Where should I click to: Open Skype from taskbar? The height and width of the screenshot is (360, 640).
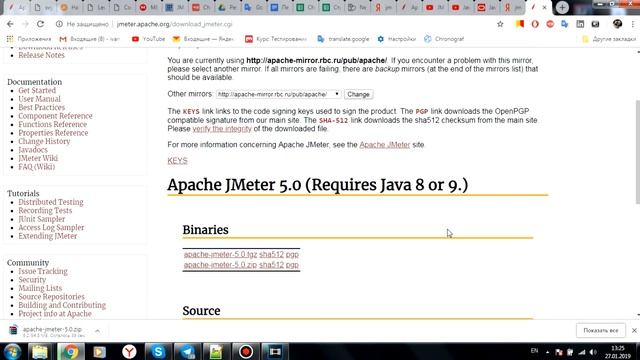158,352
